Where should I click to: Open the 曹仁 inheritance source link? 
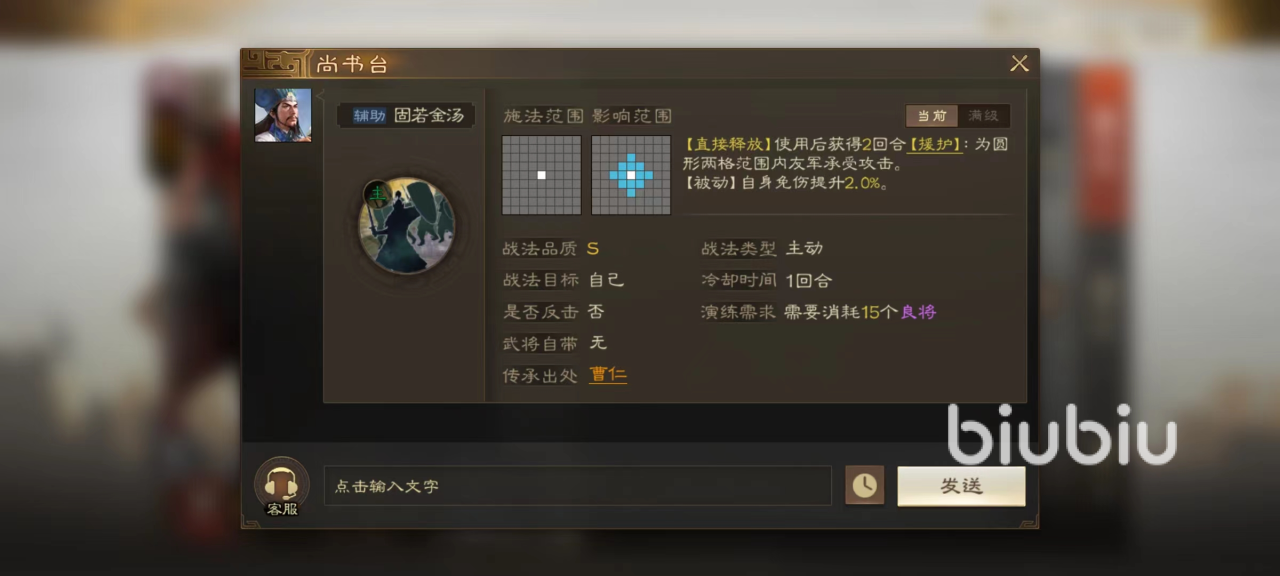click(x=608, y=375)
